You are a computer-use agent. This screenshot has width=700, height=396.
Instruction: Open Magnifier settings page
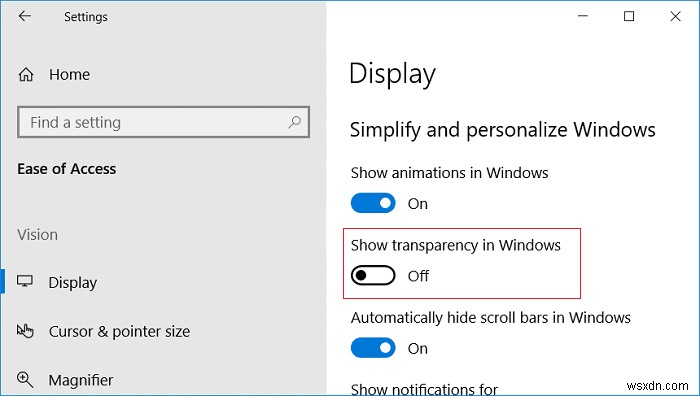(80, 380)
